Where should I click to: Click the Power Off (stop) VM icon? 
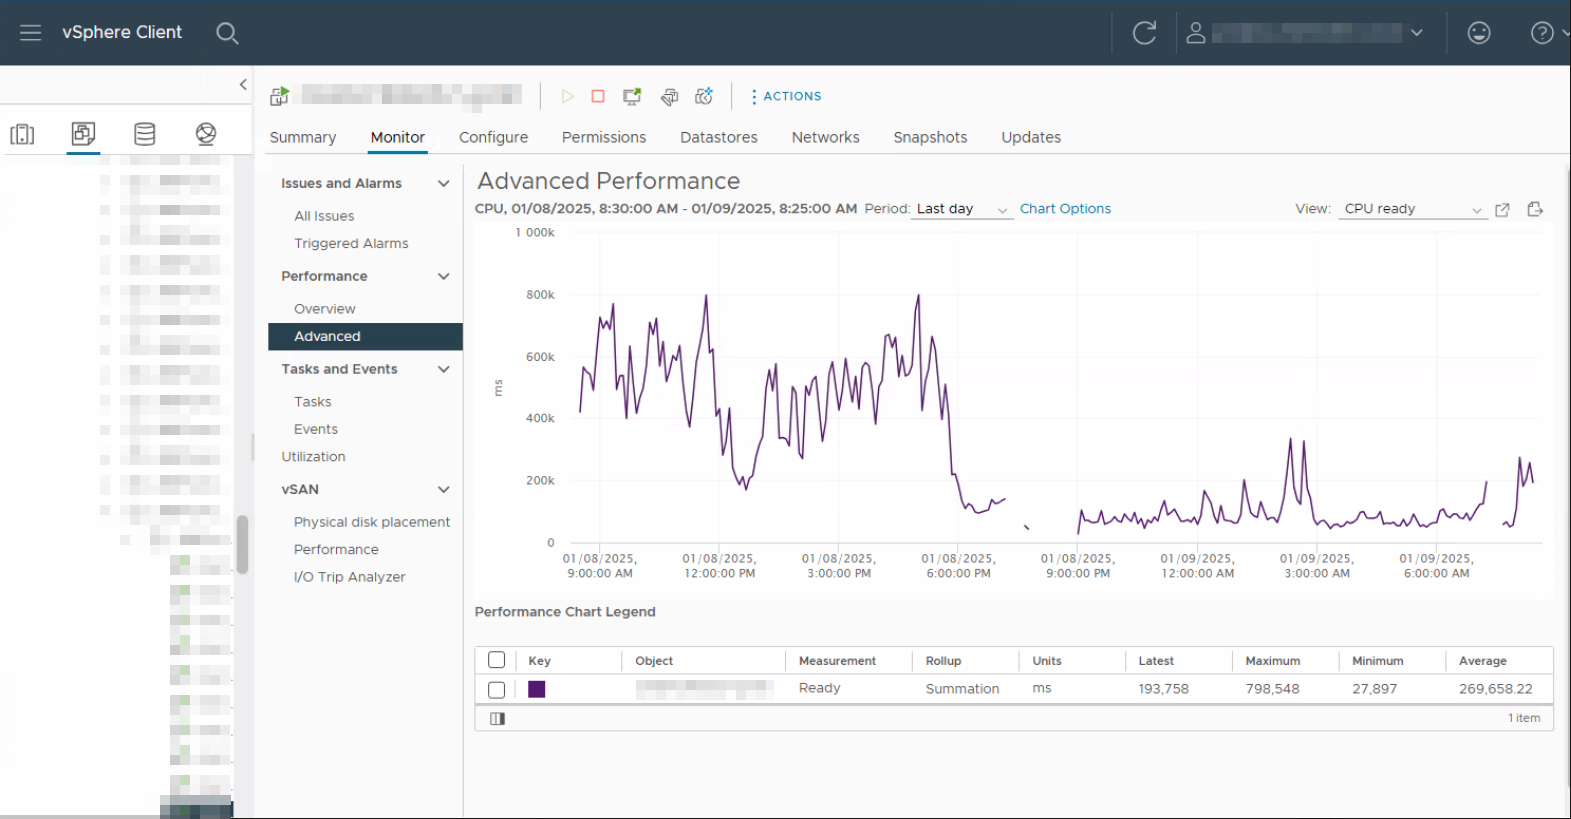coord(598,96)
